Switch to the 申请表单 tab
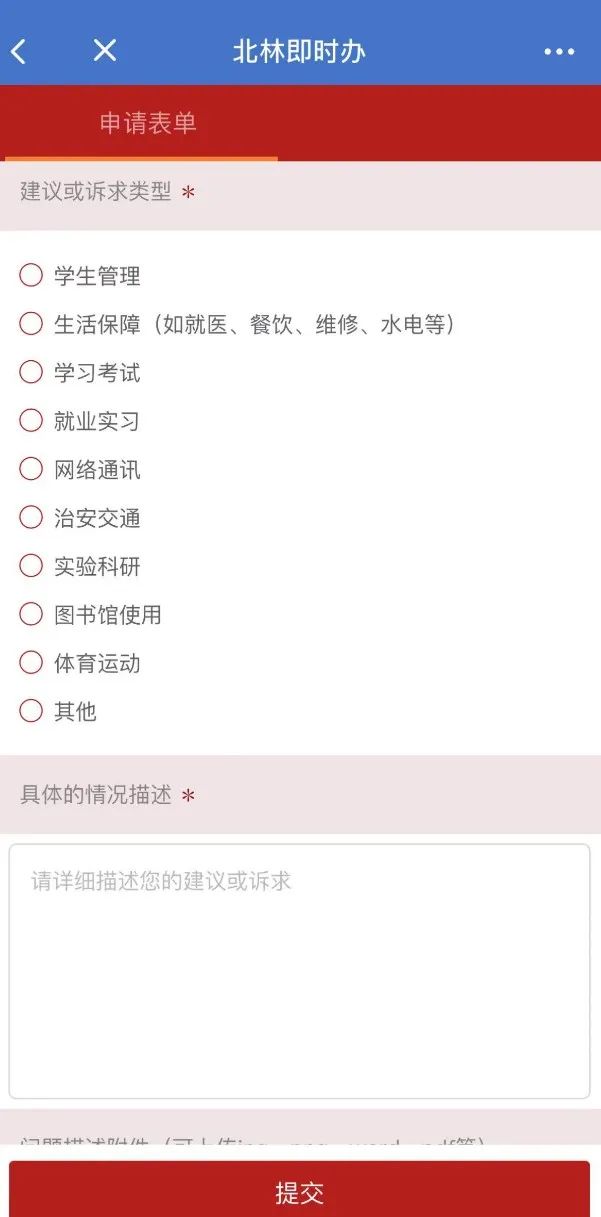This screenshot has width=601, height=1217. click(x=148, y=123)
